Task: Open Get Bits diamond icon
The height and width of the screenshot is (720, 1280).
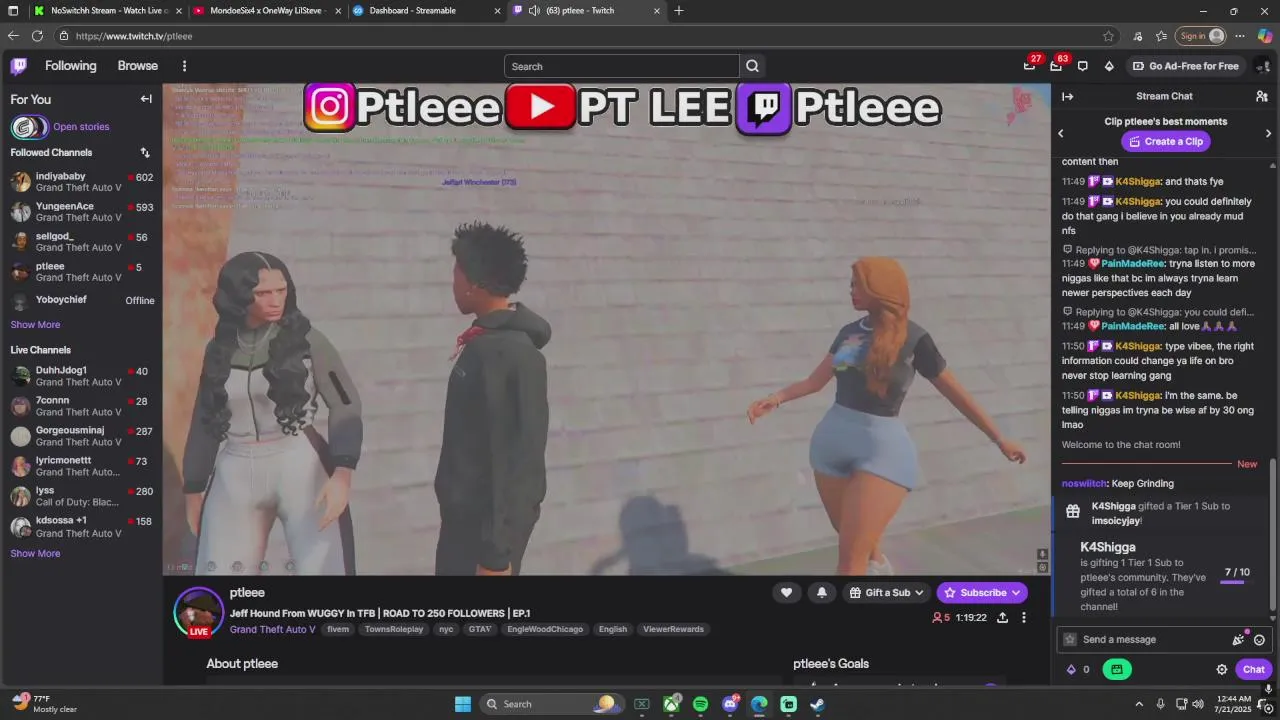Action: point(1109,66)
